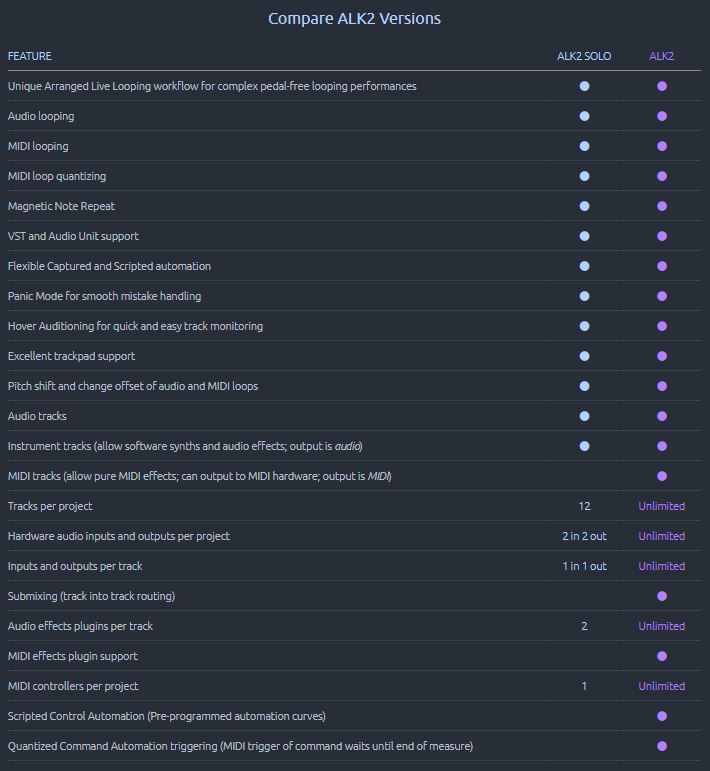710x771 pixels.
Task: Click ALK2 dot for MIDI tracks row
Action: click(662, 476)
